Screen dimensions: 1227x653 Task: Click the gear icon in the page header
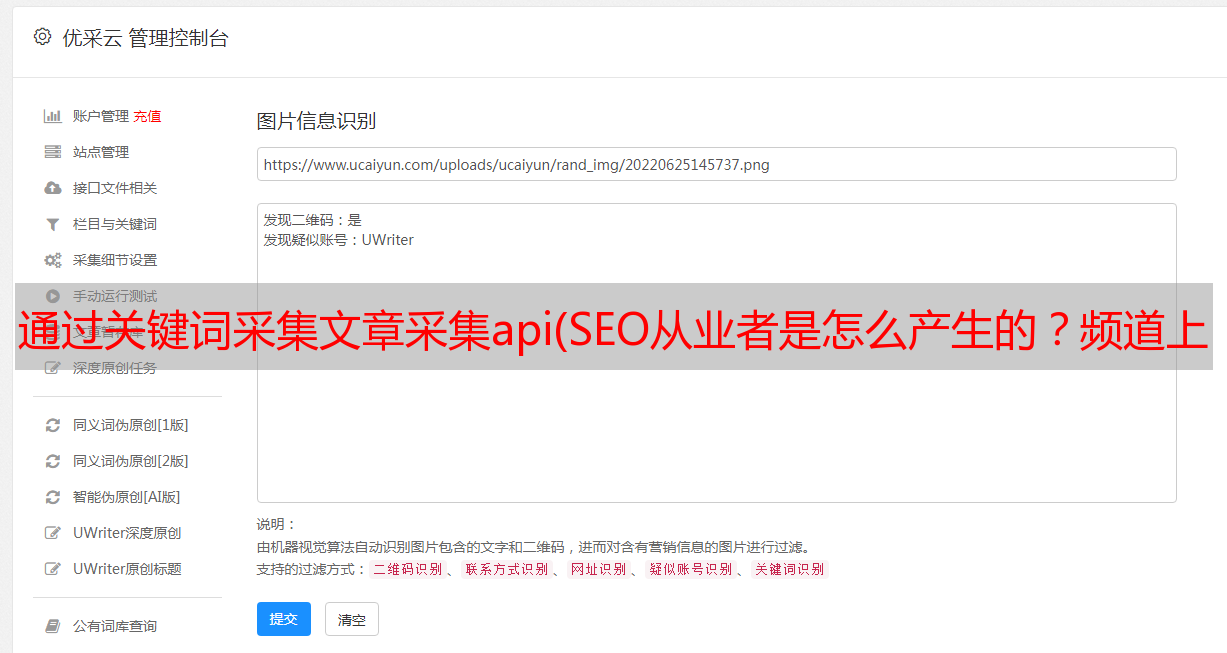pos(42,37)
